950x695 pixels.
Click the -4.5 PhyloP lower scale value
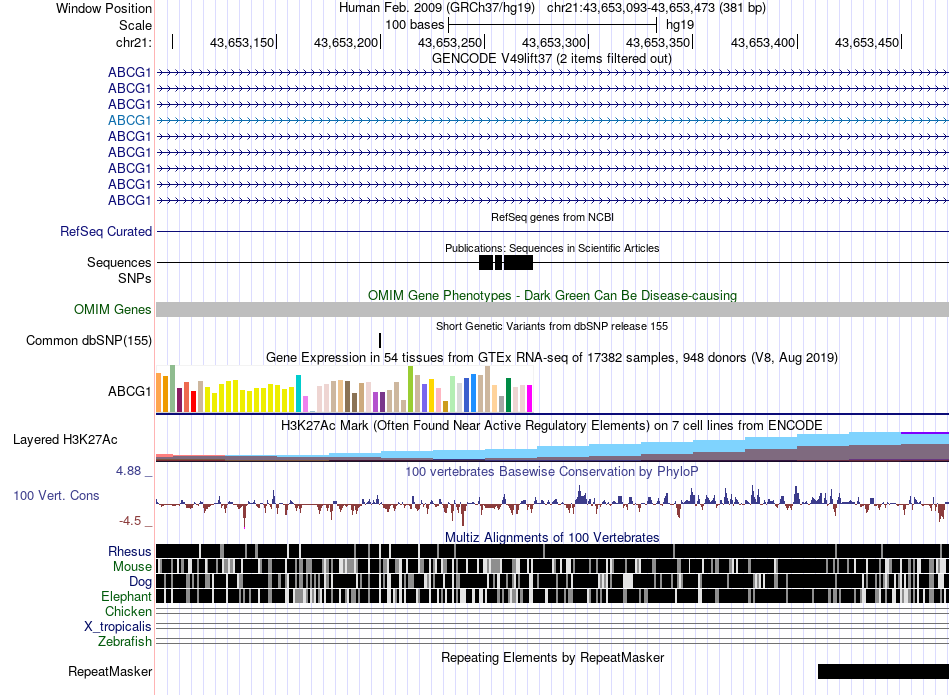(130, 521)
